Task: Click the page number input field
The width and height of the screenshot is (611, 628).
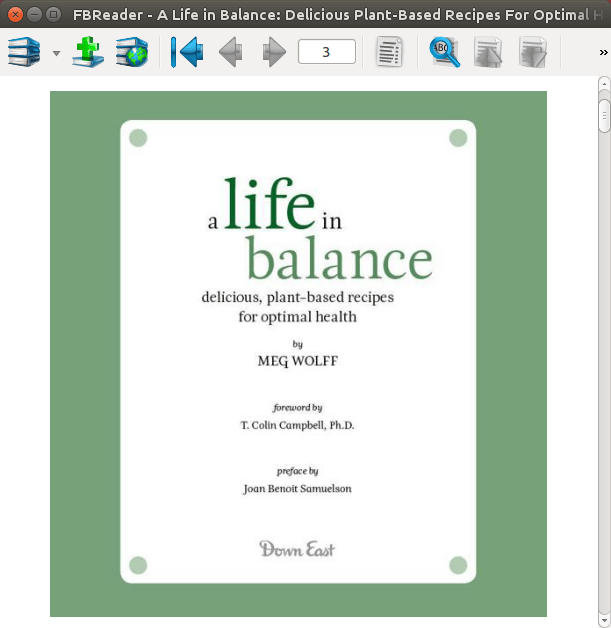Action: pos(326,52)
